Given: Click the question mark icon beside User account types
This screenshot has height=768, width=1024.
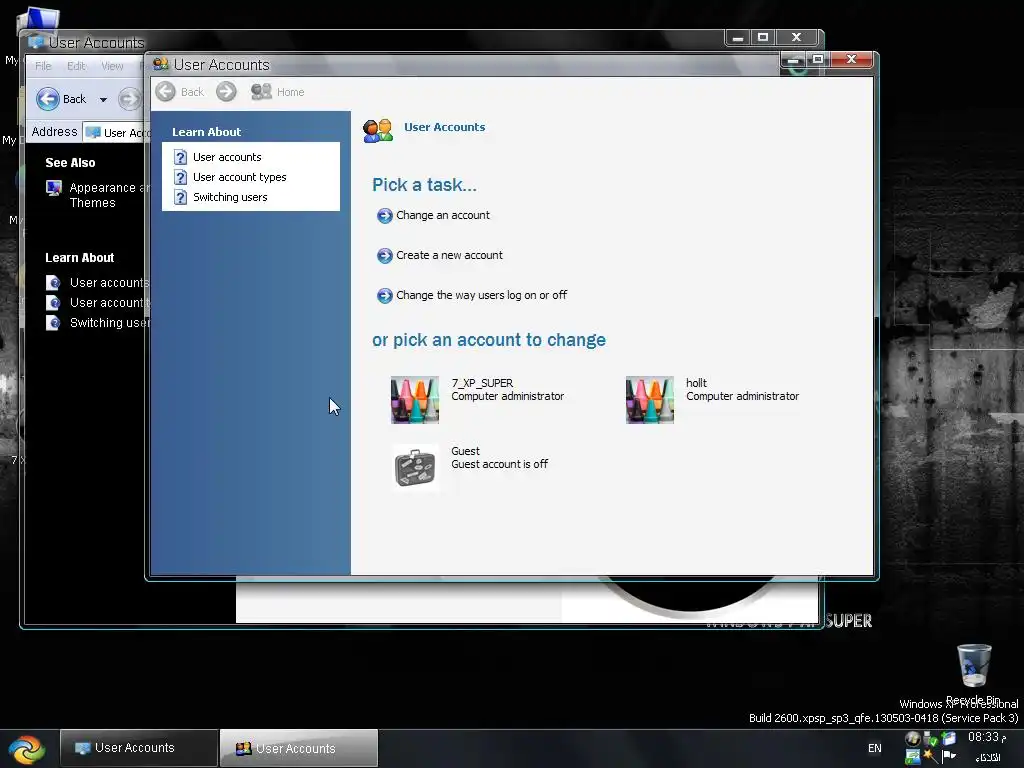Looking at the screenshot, I should (181, 177).
